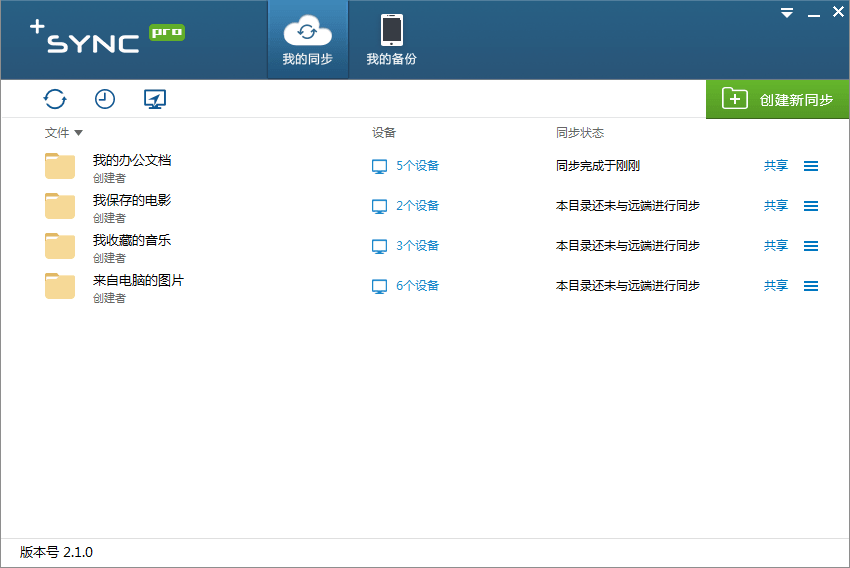This screenshot has width=850, height=568.
Task: Open 2个设备 link for 我保存的电影
Action: pyautogui.click(x=417, y=206)
